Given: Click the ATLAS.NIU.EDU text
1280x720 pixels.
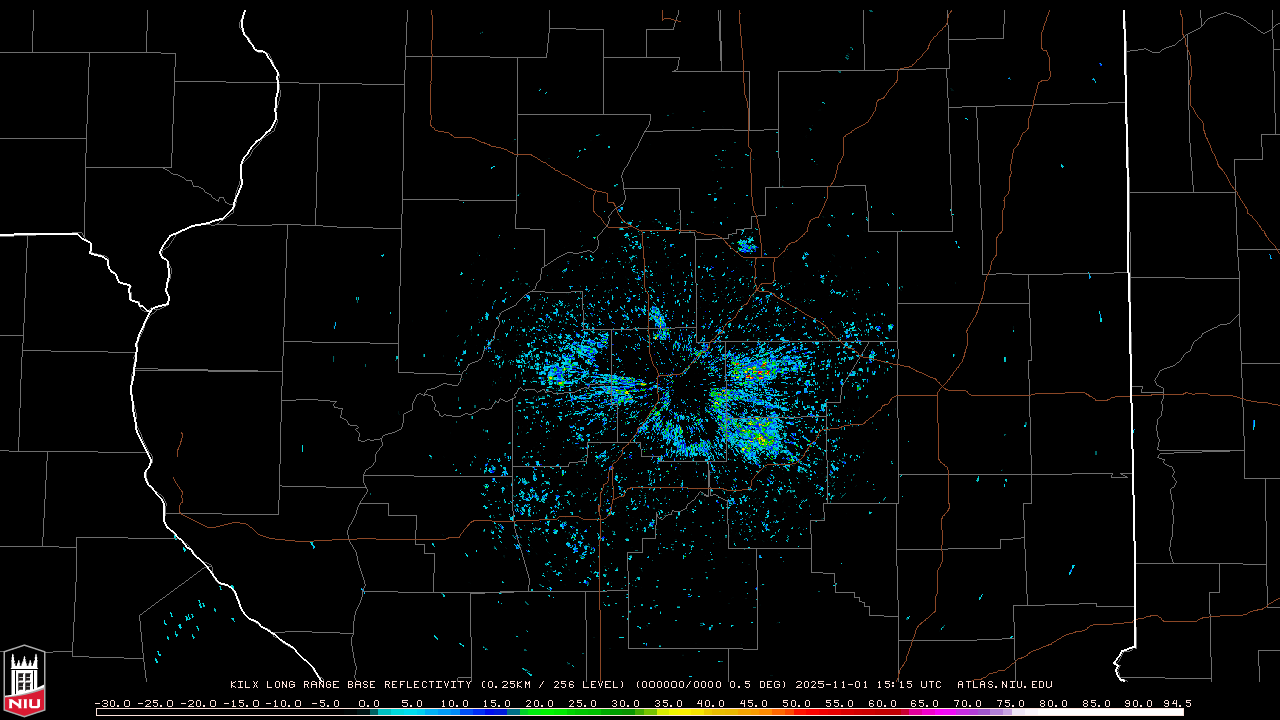Looking at the screenshot, I should [1005, 685].
